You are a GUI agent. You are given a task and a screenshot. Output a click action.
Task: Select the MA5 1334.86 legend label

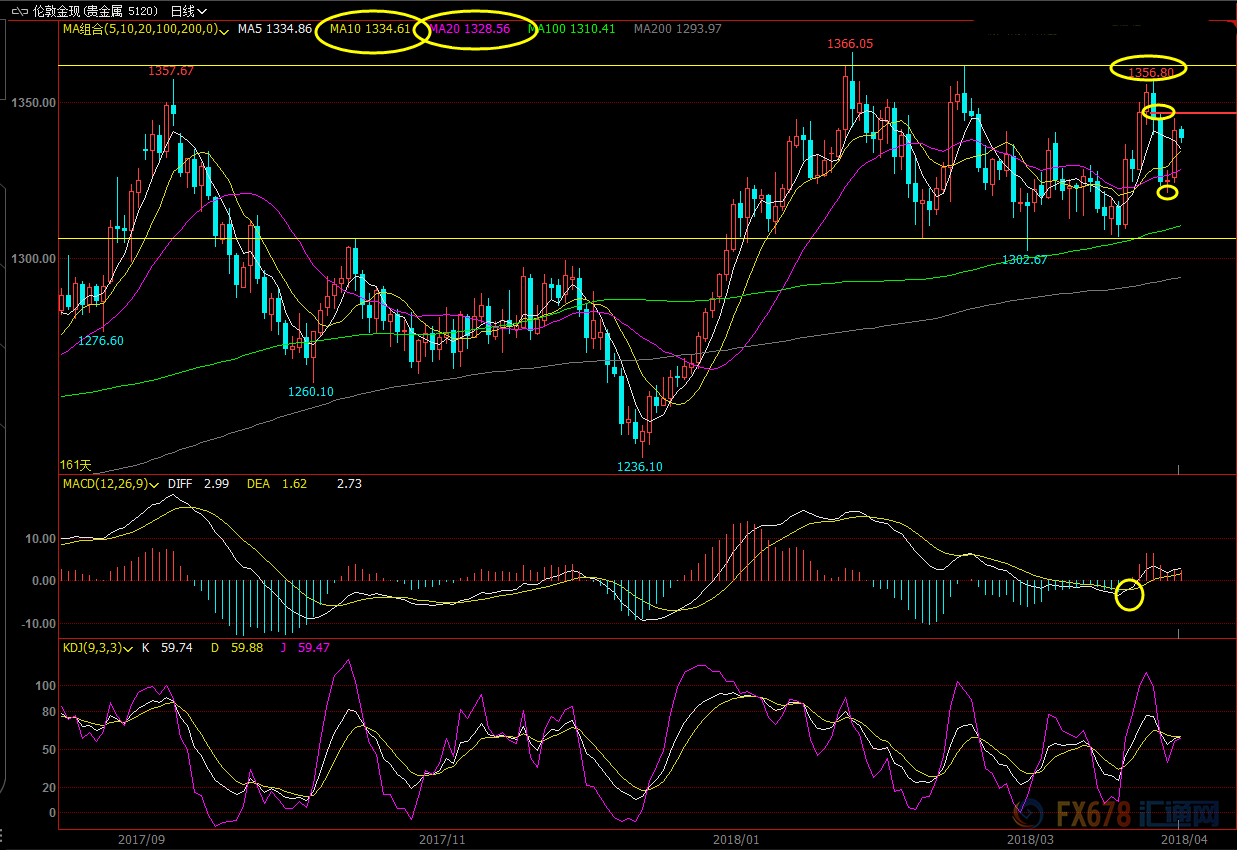pos(274,29)
